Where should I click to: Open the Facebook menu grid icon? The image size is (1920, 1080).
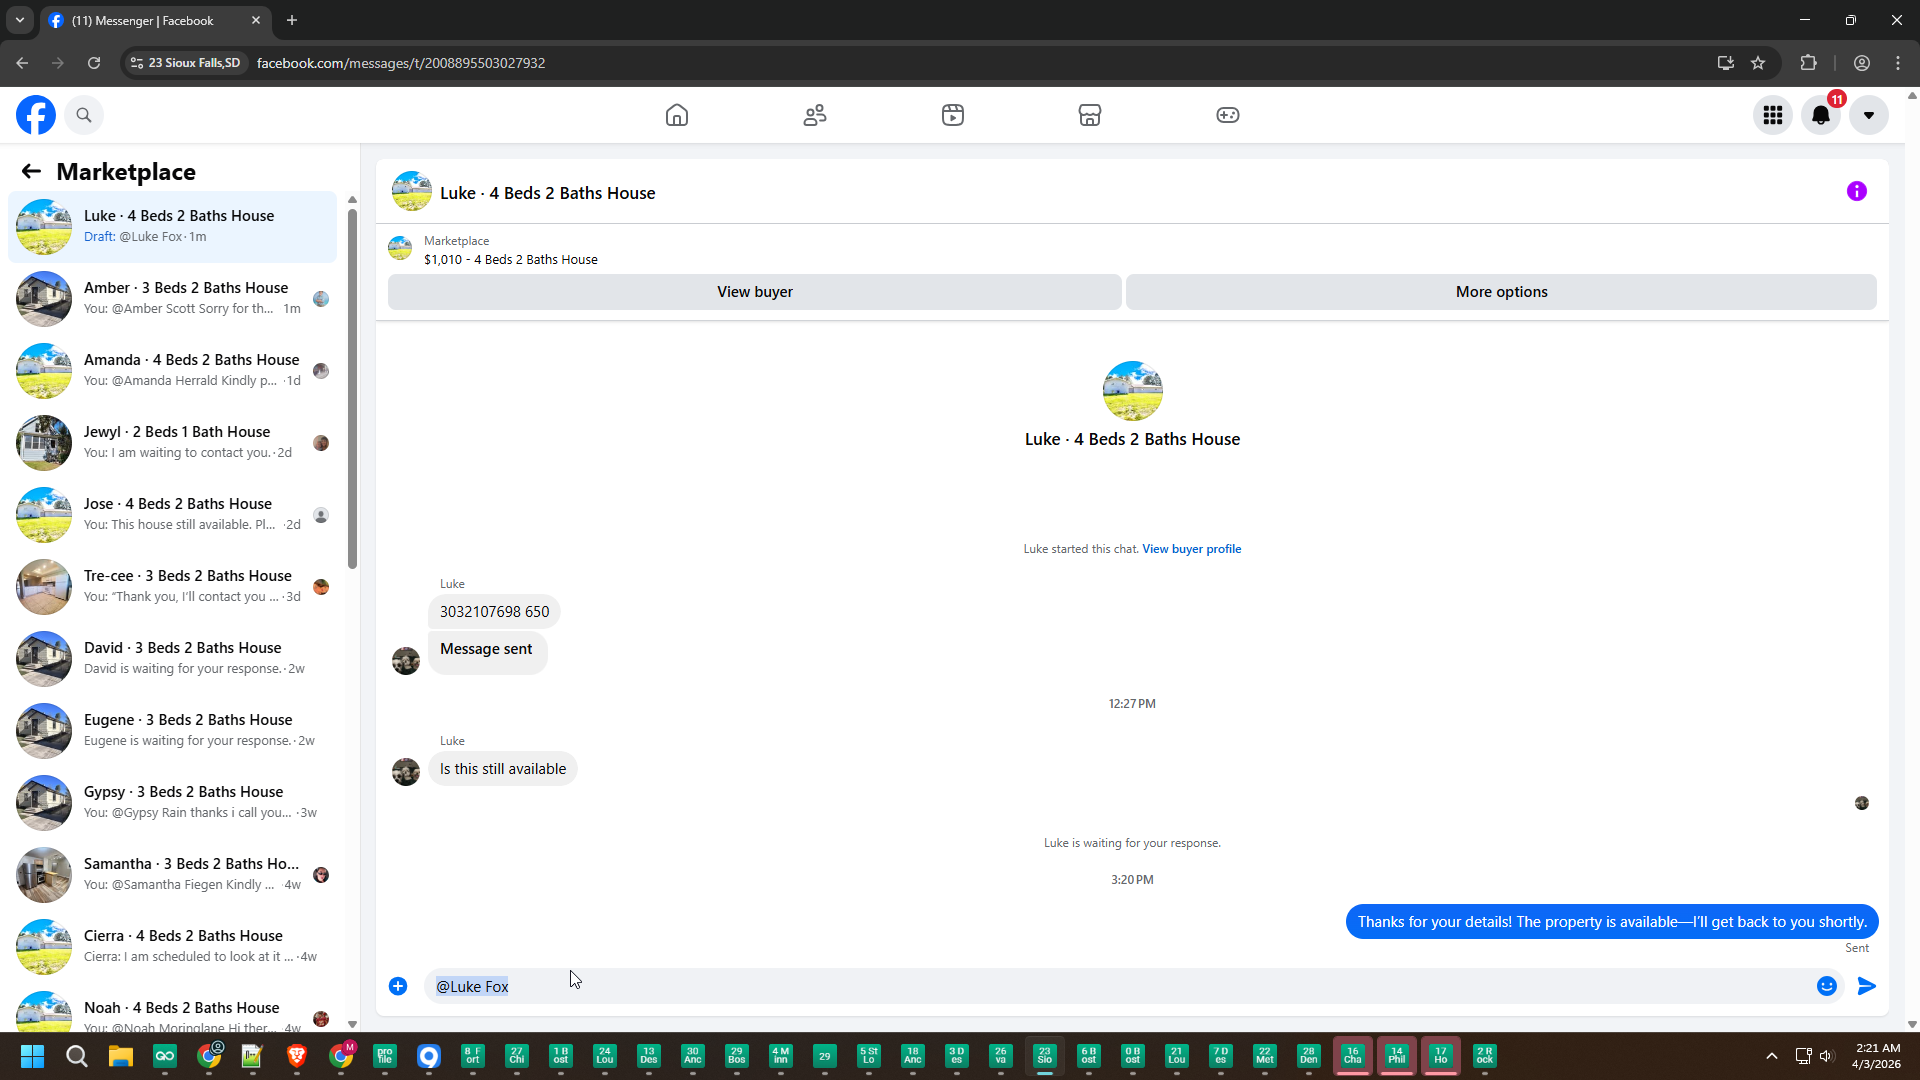tap(1773, 115)
